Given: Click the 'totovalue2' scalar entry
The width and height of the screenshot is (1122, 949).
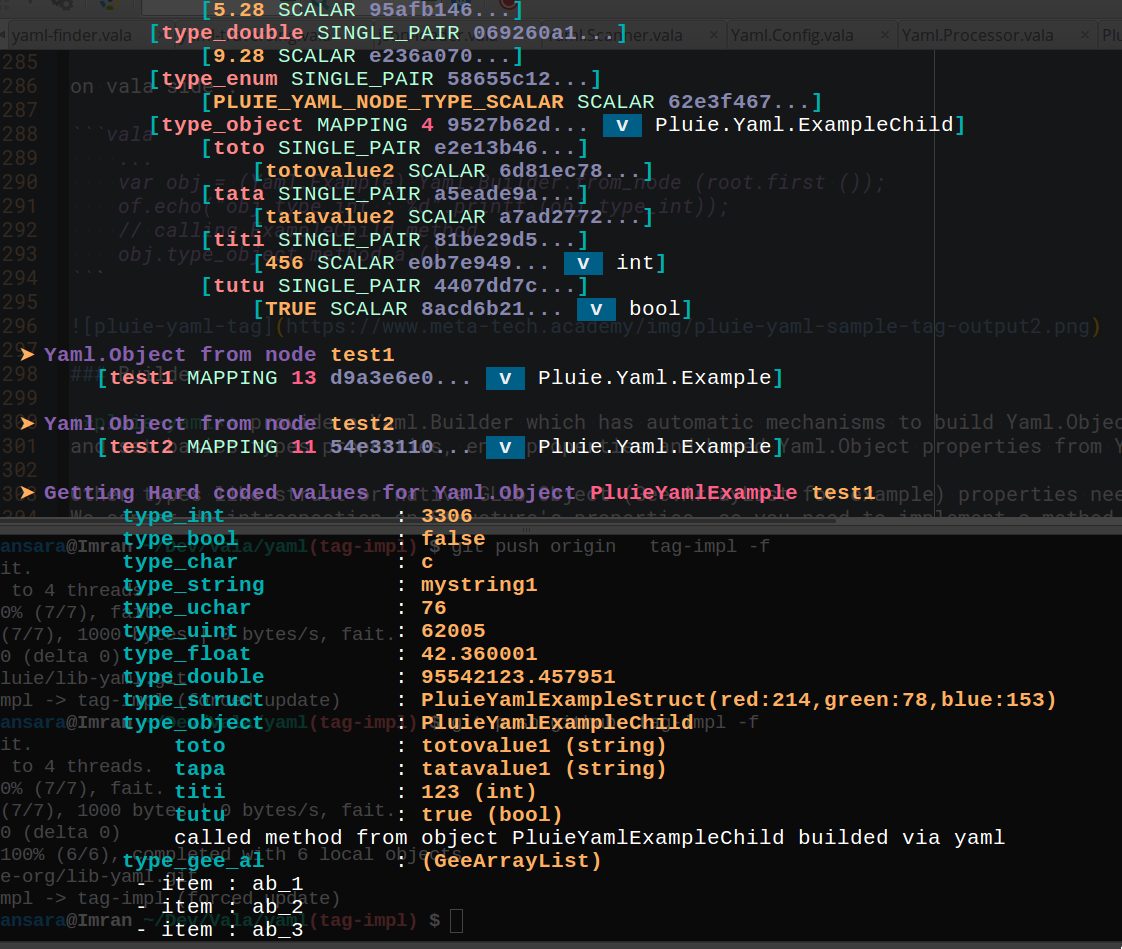Looking at the screenshot, I should tap(330, 171).
